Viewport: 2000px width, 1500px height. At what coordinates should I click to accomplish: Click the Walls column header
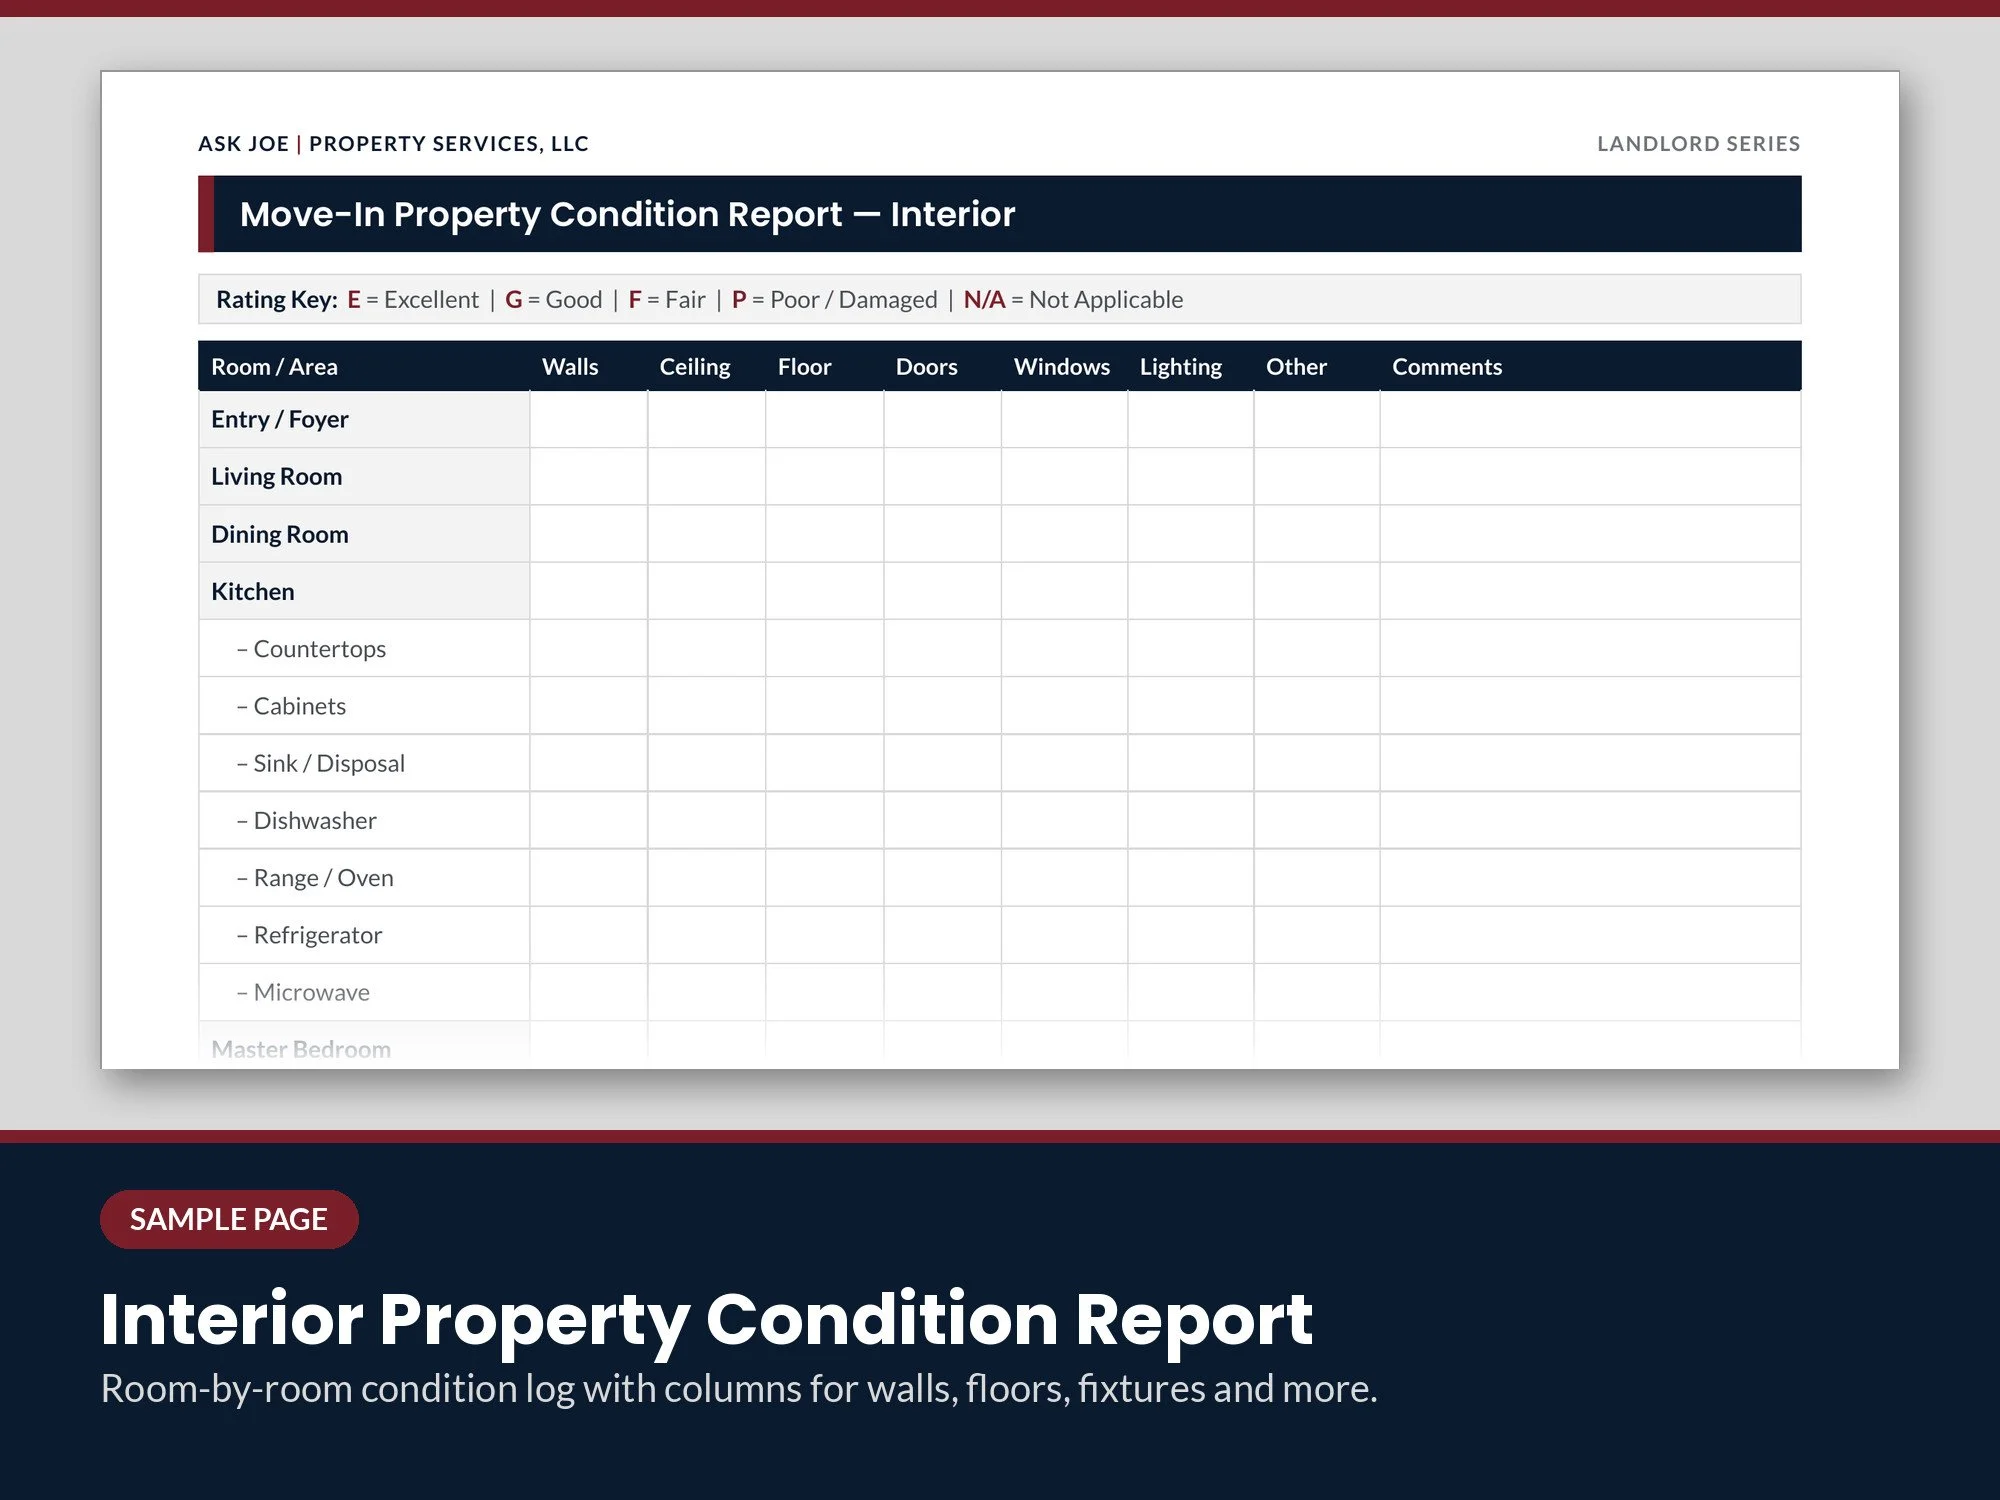[570, 366]
